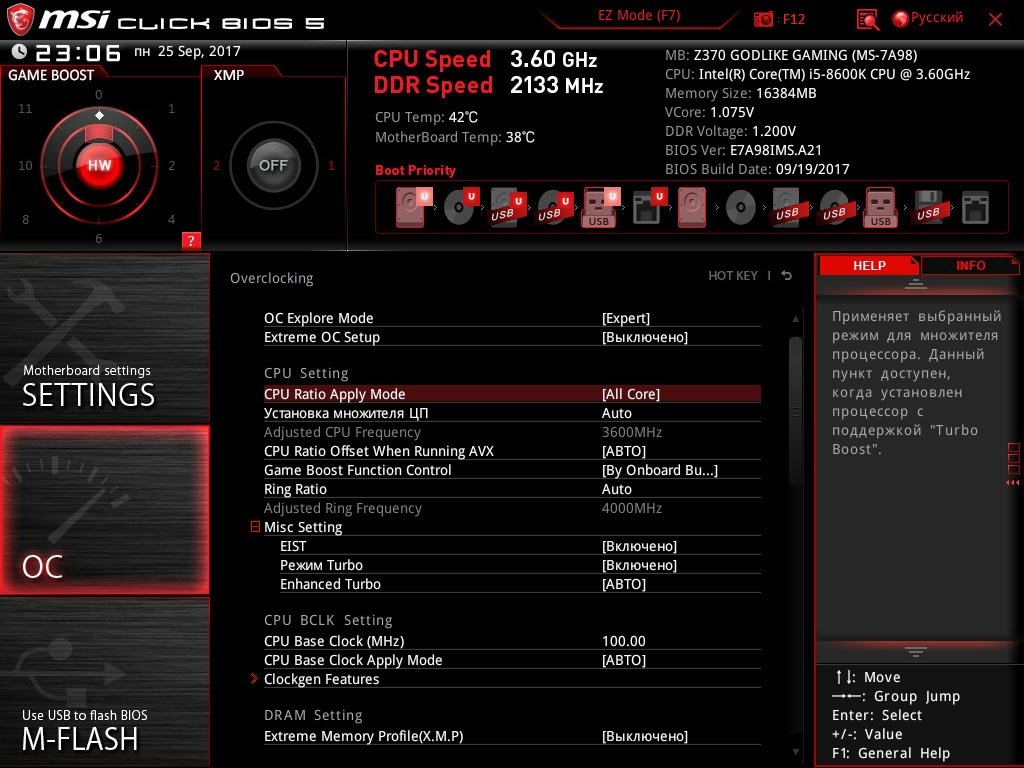The width and height of the screenshot is (1024, 768).
Task: Open the OC section panel
Action: [104, 510]
